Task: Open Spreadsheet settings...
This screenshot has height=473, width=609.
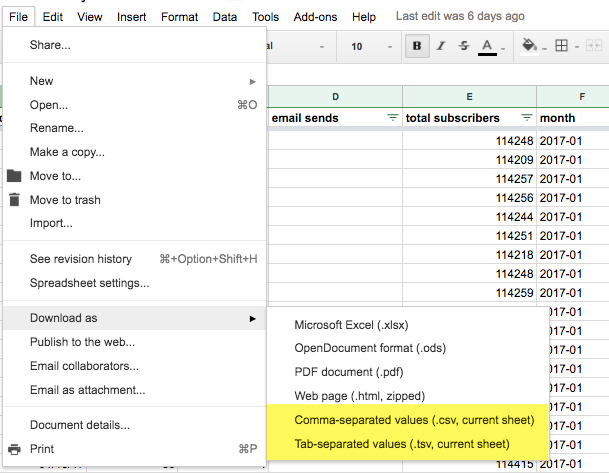Action: (134, 283)
